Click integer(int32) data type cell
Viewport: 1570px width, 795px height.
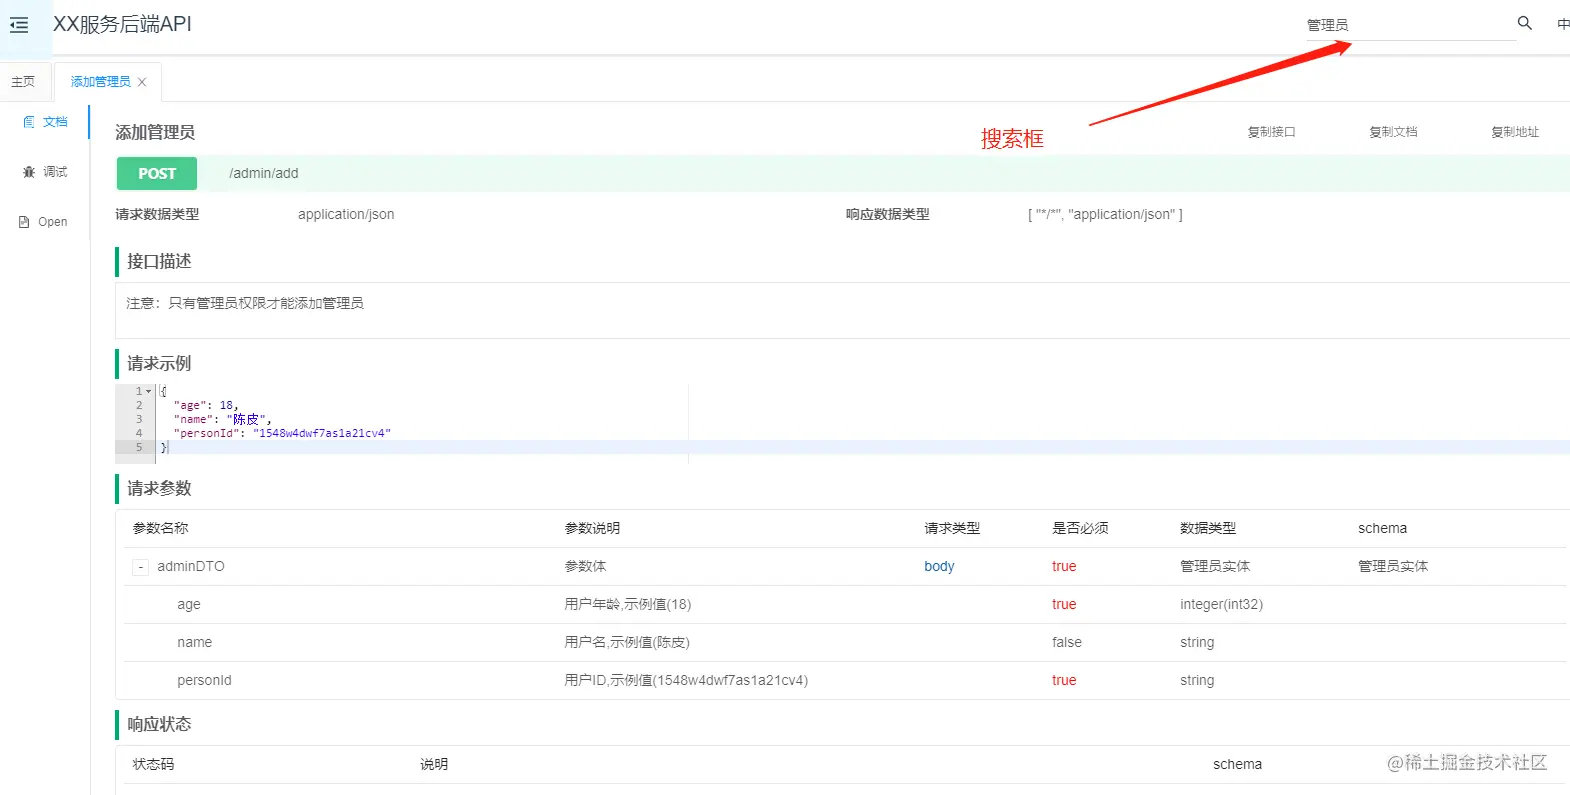tap(1221, 604)
